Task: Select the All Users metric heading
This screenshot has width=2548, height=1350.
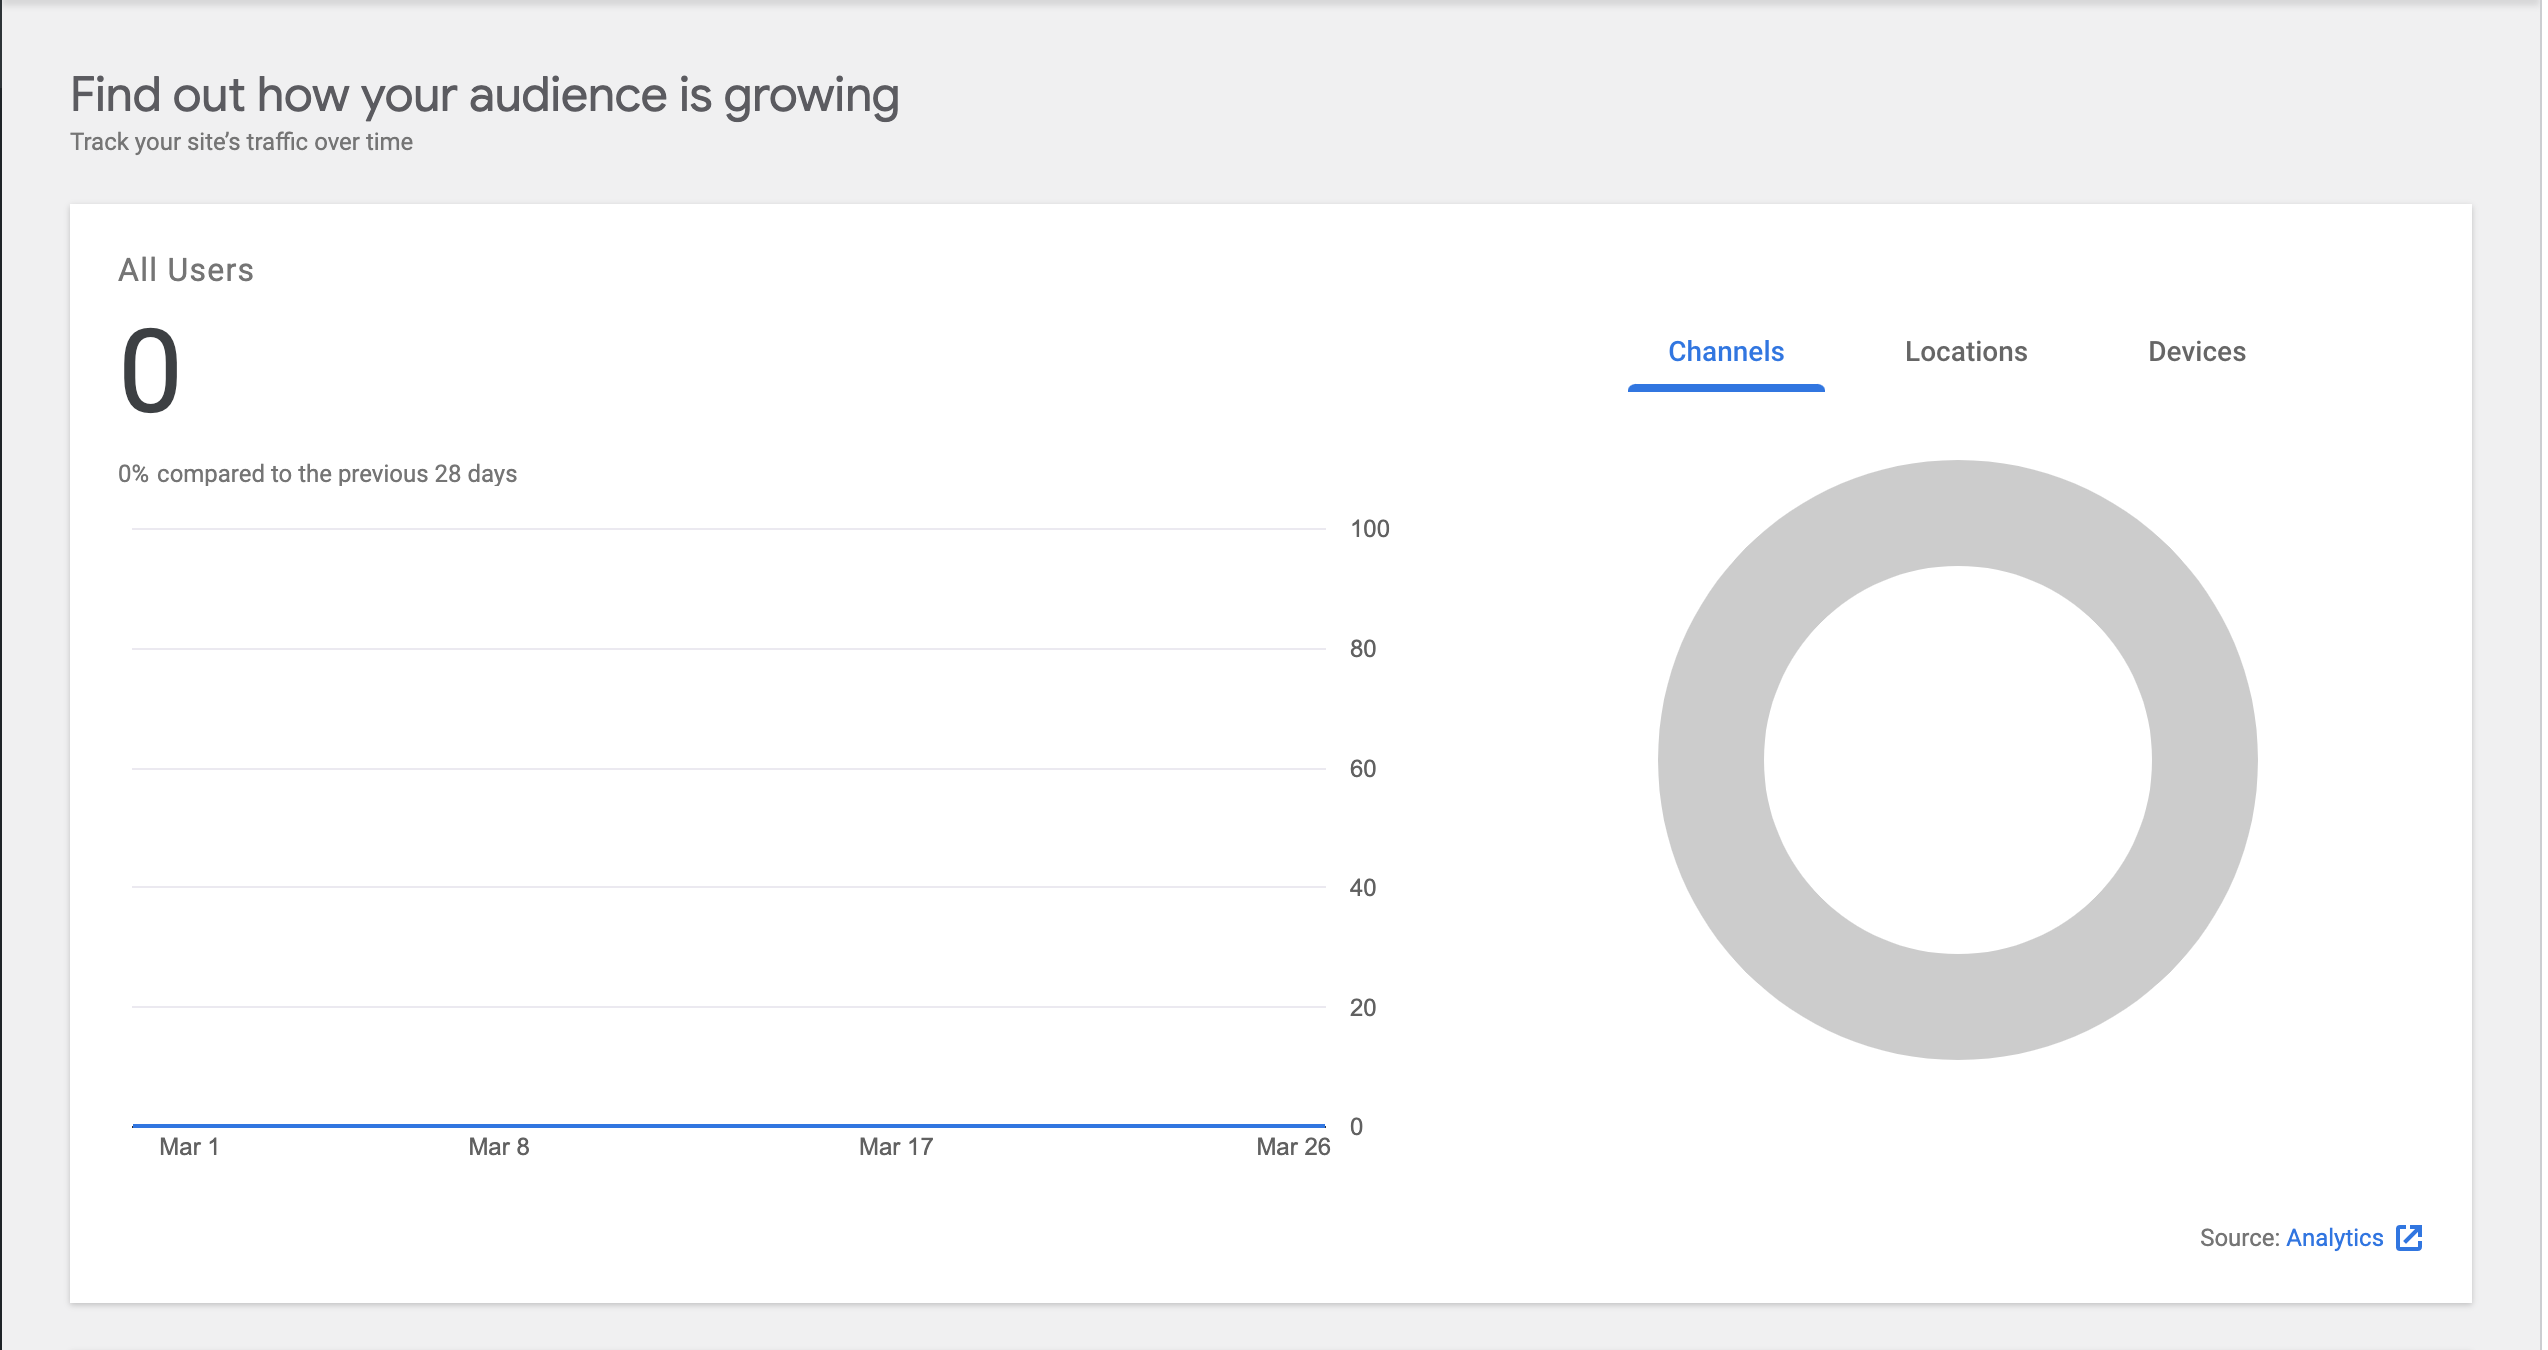Action: coord(186,268)
